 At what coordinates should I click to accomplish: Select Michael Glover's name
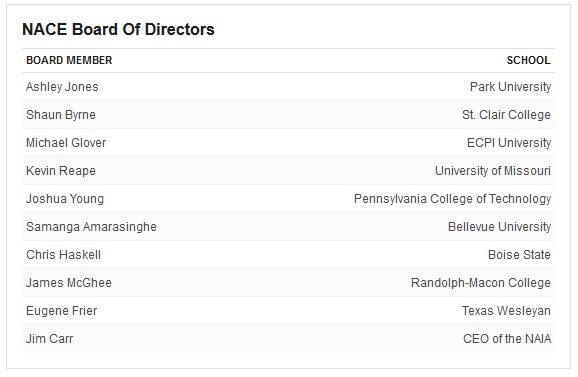click(x=66, y=143)
